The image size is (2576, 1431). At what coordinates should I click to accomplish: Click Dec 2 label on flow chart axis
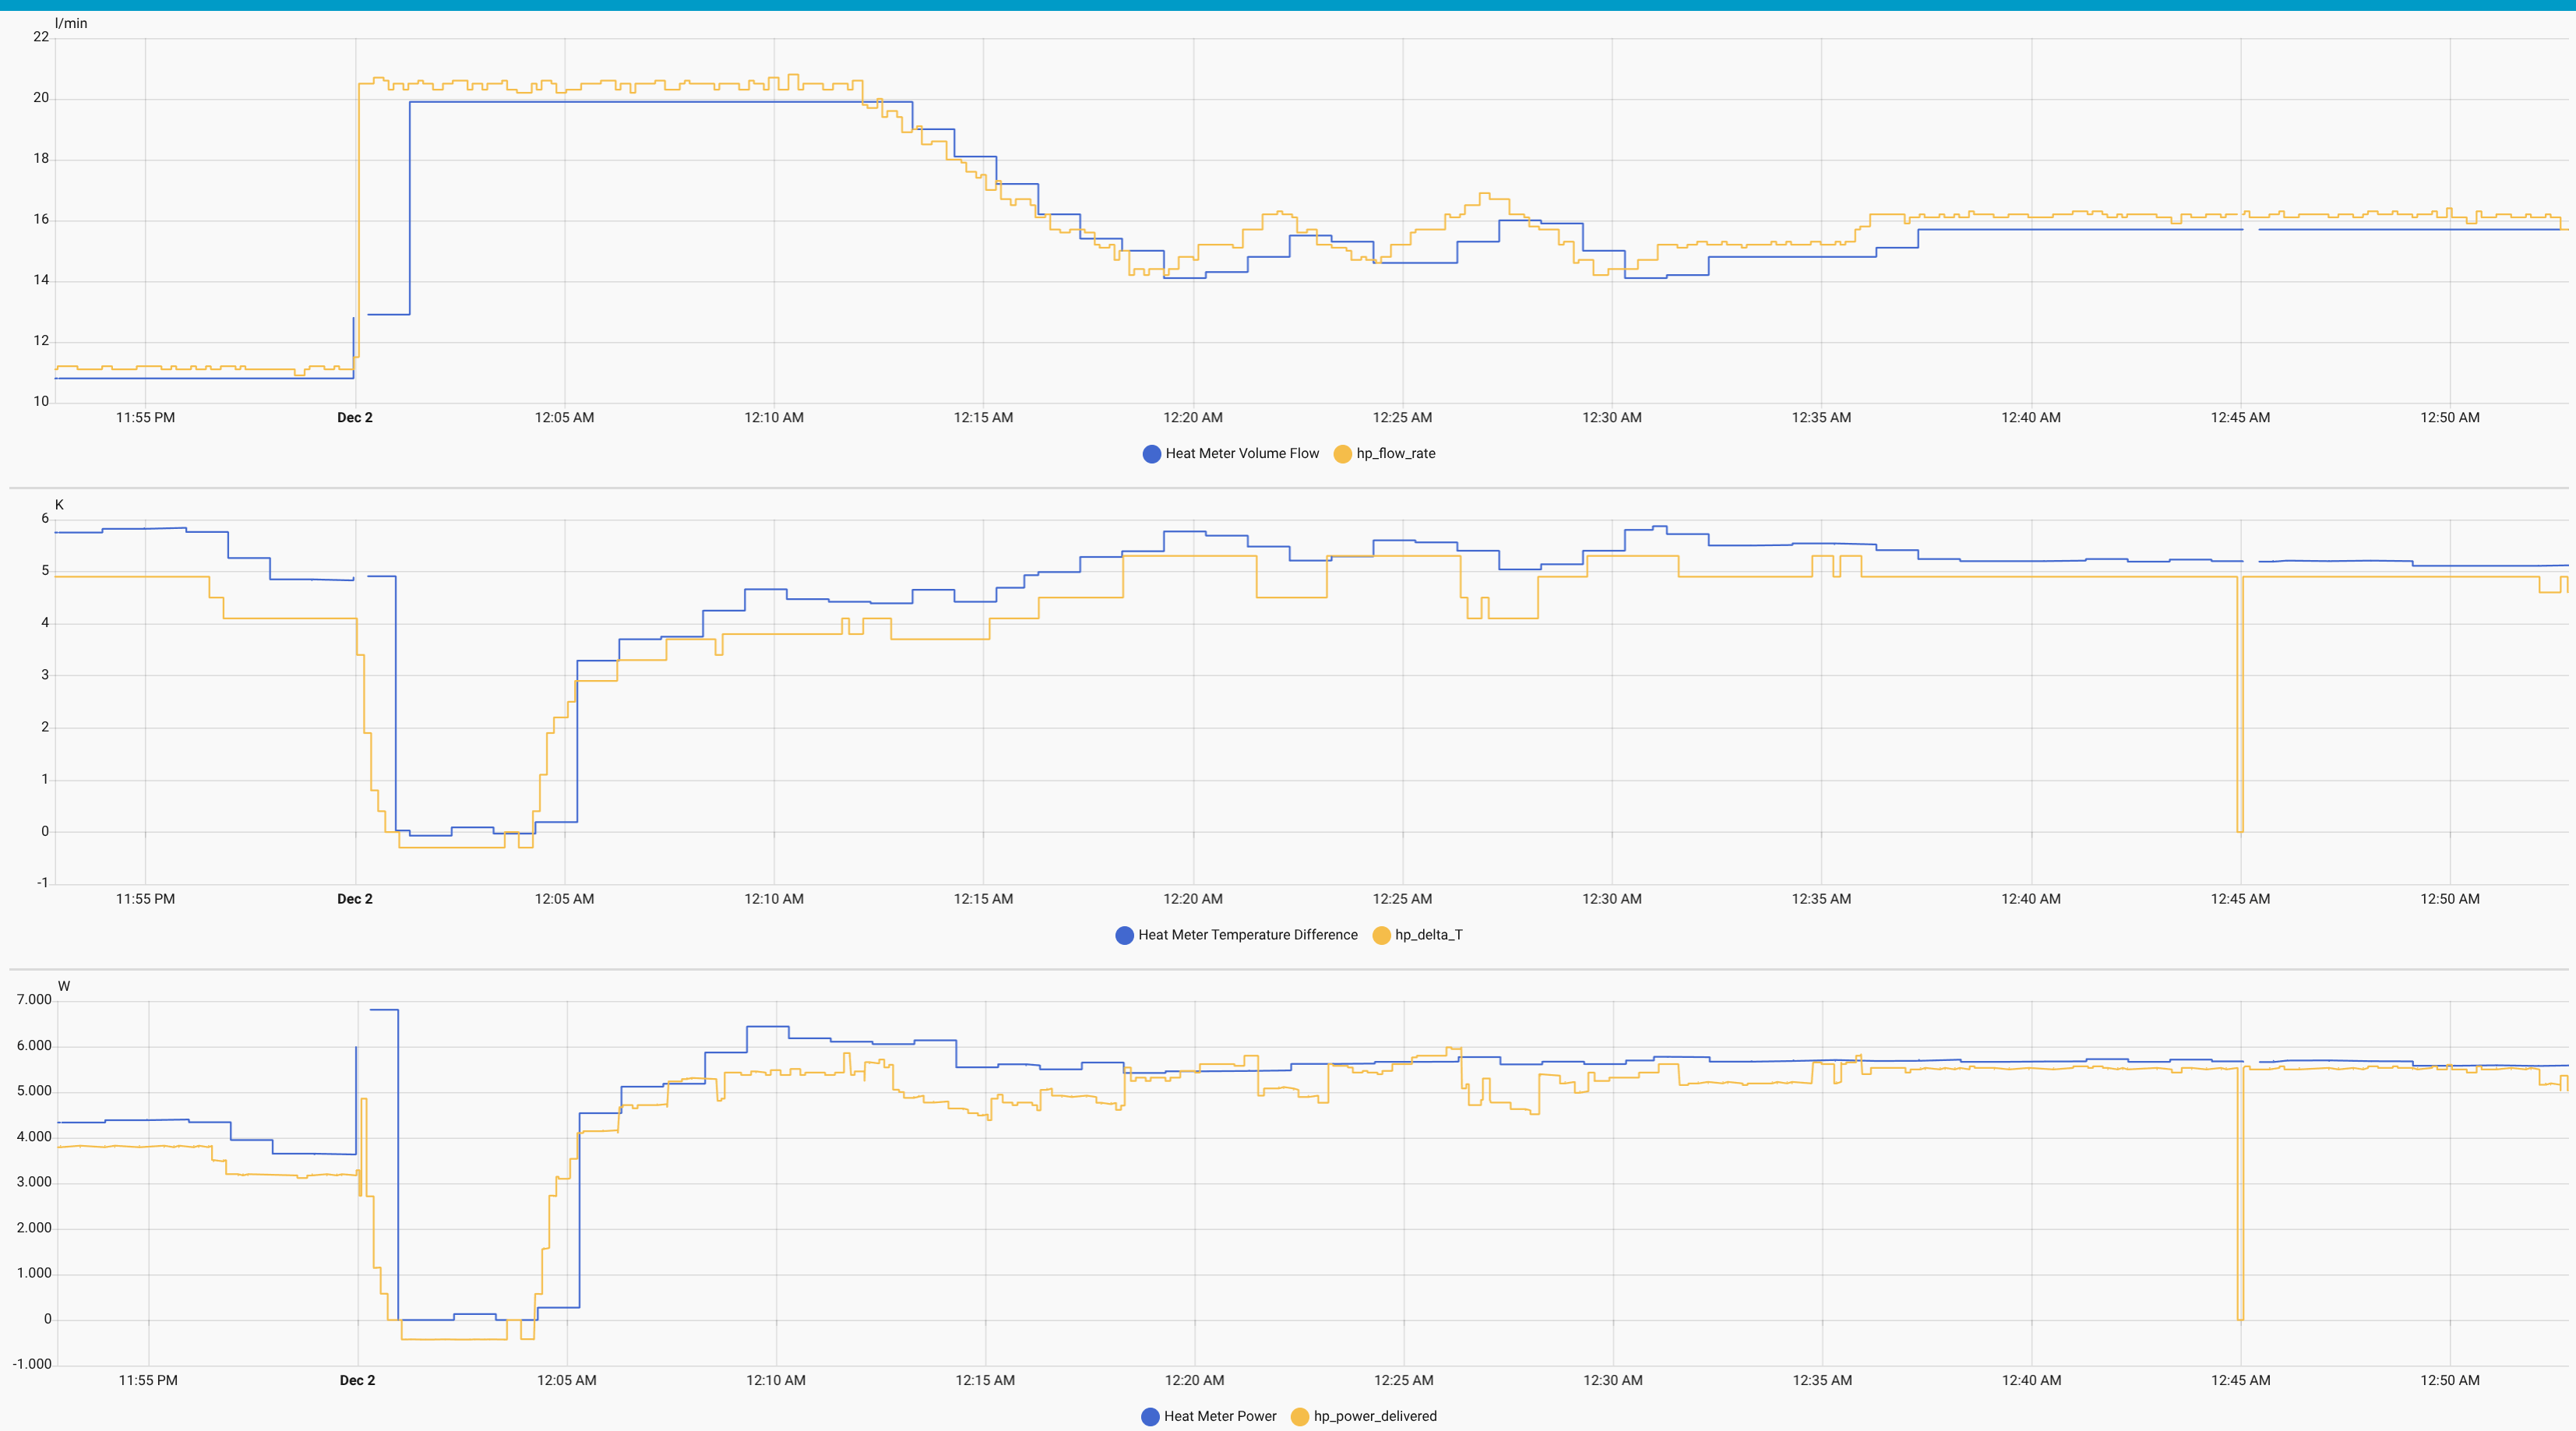pyautogui.click(x=355, y=418)
